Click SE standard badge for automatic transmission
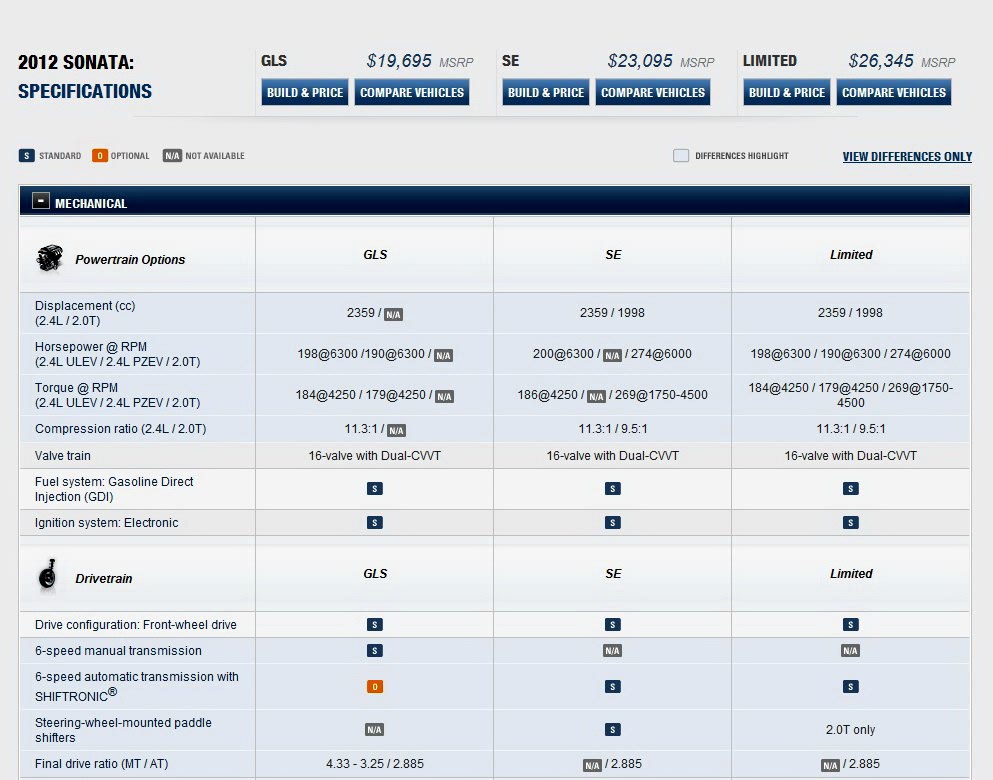The image size is (993, 780). tap(612, 687)
